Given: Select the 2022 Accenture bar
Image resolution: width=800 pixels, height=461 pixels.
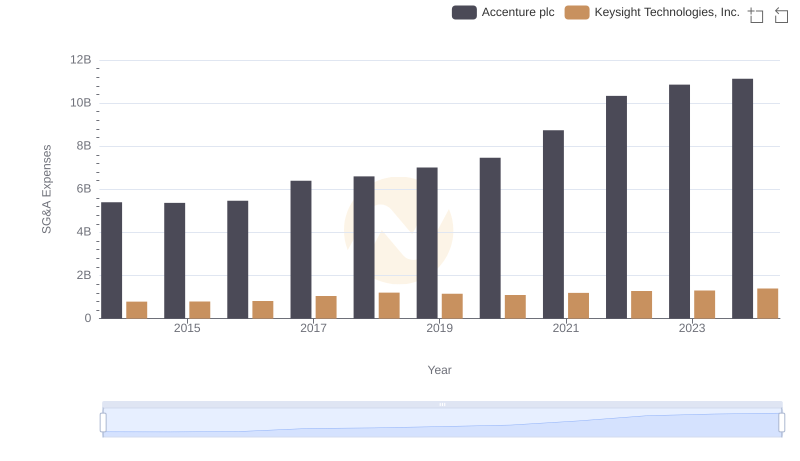Looking at the screenshot, I should (x=616, y=207).
